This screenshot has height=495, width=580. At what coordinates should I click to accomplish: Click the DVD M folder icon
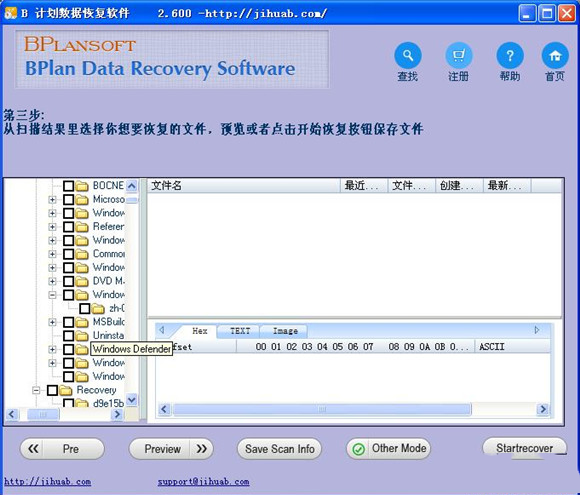[x=82, y=281]
